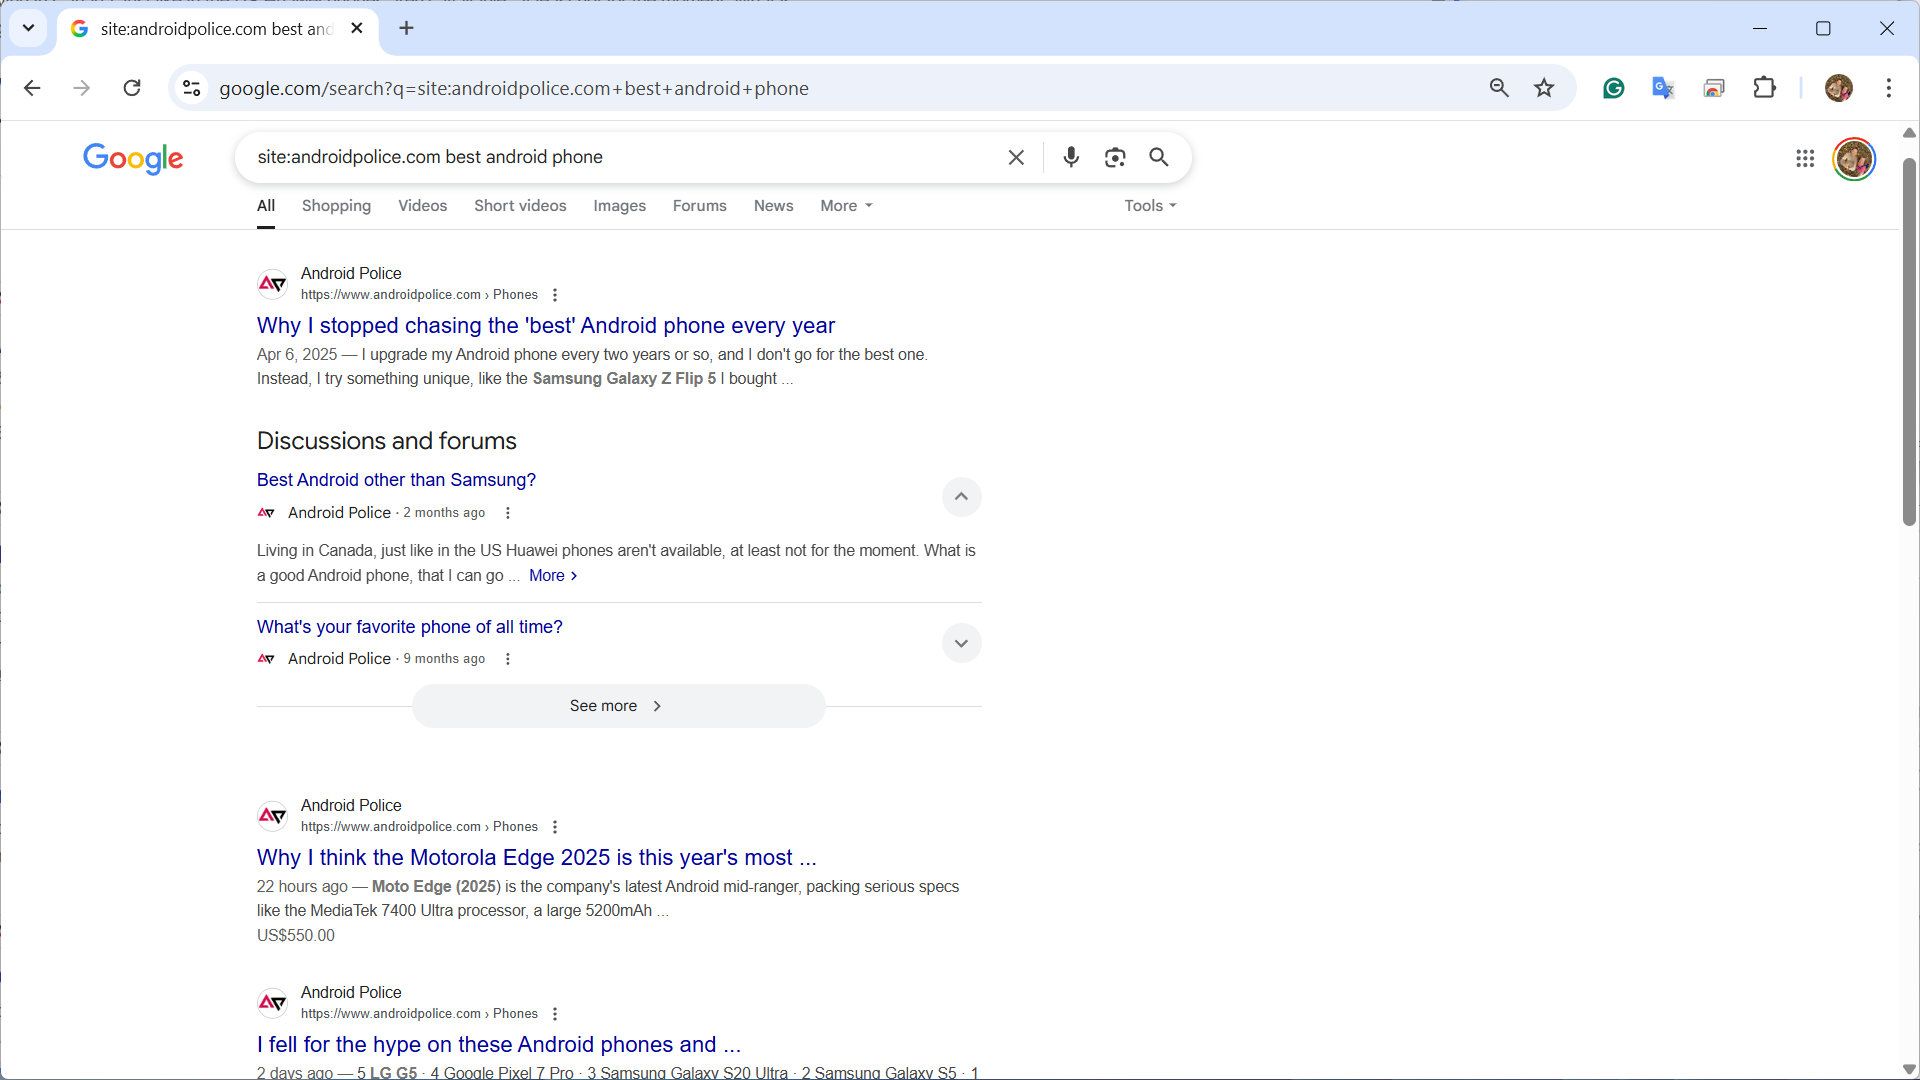
Task: Expand the 'What's your favorite phone' discussion
Action: [961, 643]
